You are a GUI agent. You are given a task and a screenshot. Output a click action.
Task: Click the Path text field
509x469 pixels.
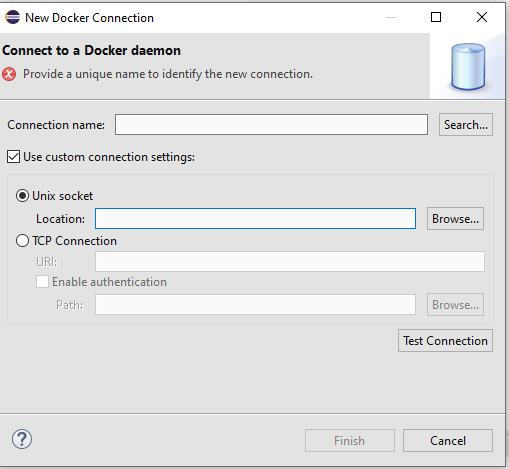255,305
